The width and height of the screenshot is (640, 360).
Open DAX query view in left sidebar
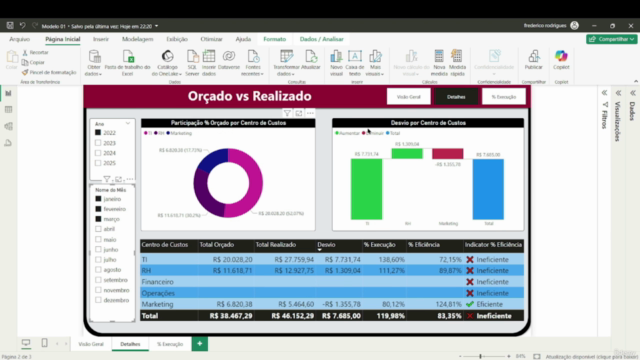pyautogui.click(x=8, y=143)
